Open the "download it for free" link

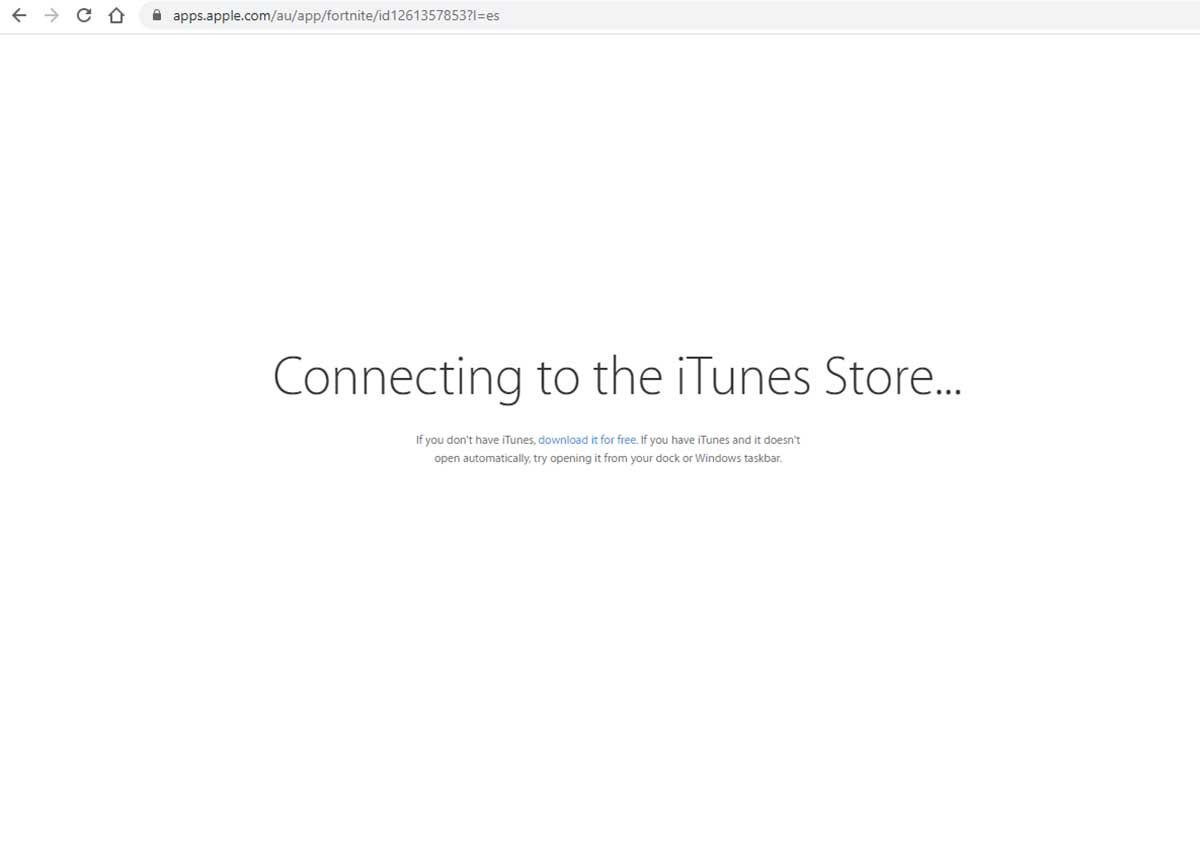(x=587, y=440)
